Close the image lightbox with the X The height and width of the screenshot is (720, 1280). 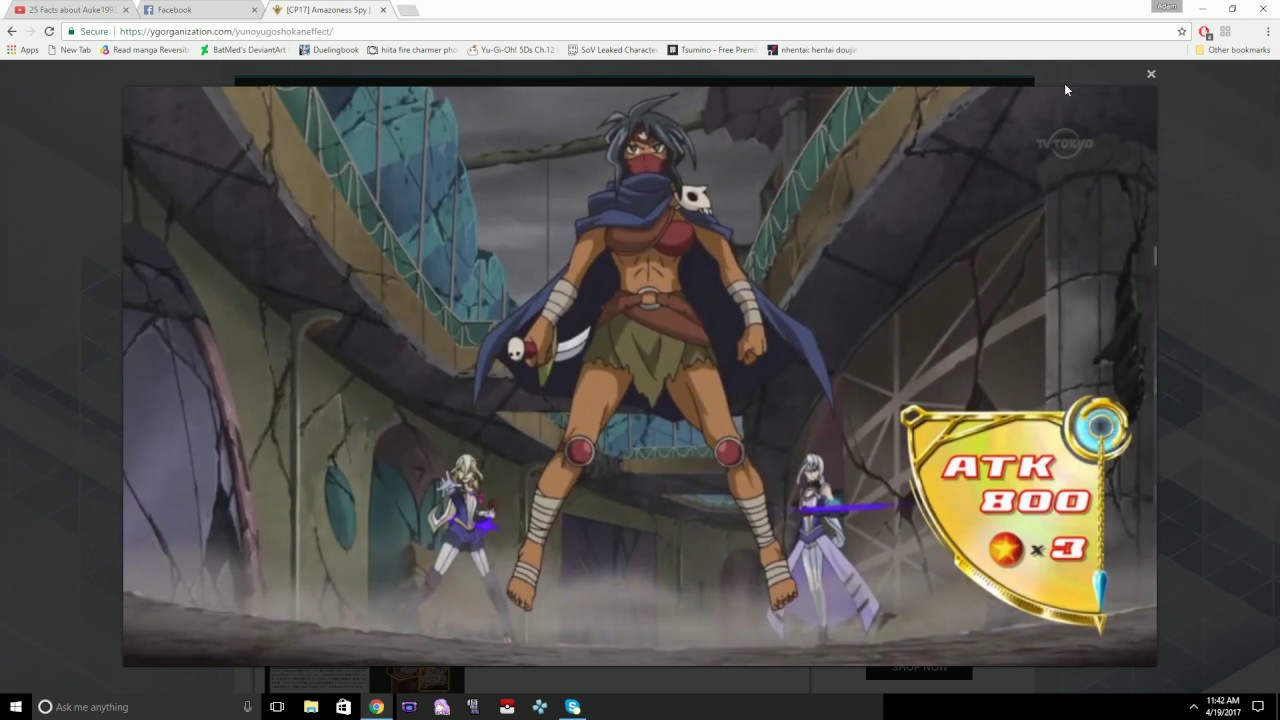point(1151,74)
